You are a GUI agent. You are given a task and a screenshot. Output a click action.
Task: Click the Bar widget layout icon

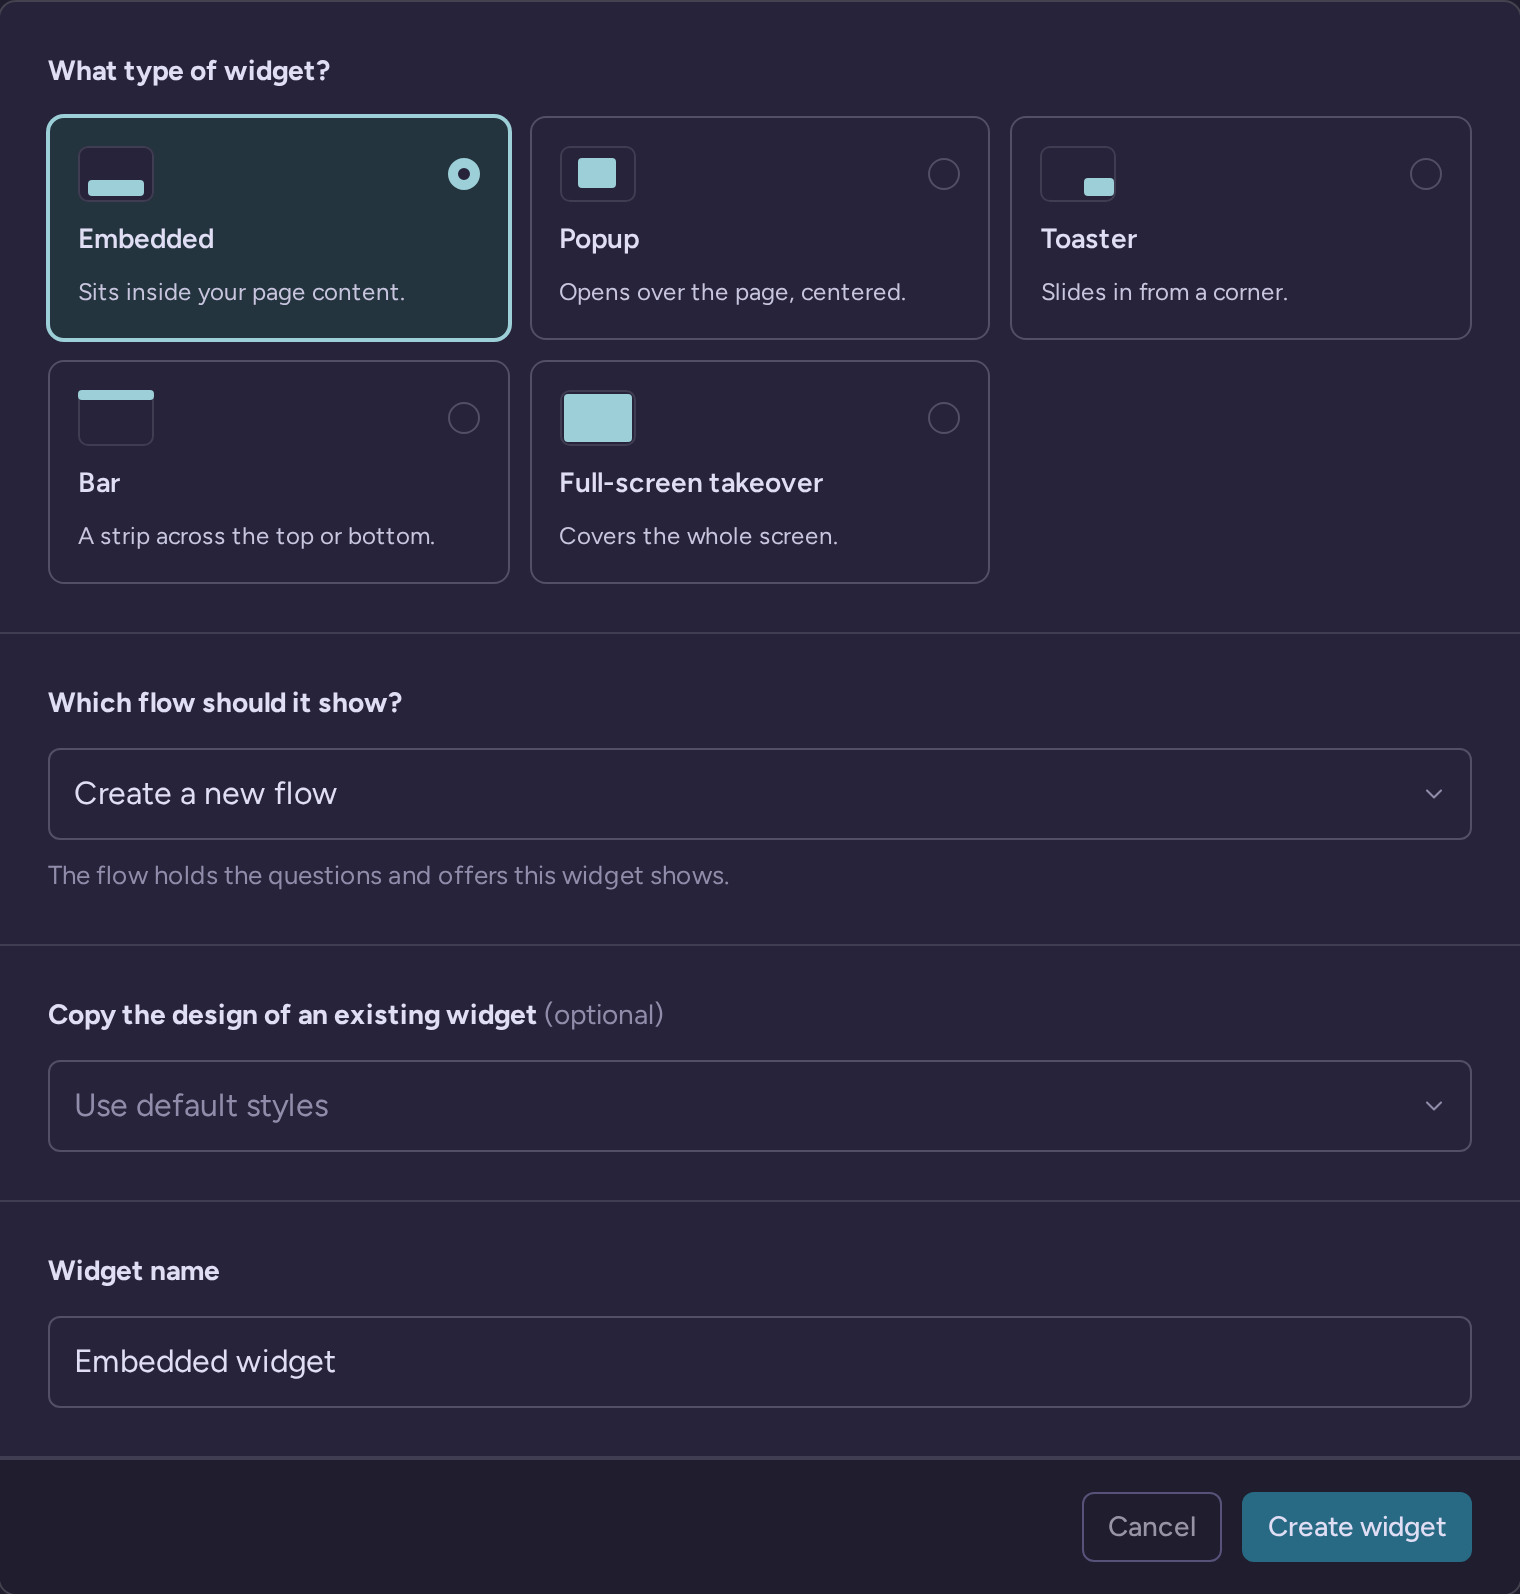(116, 418)
